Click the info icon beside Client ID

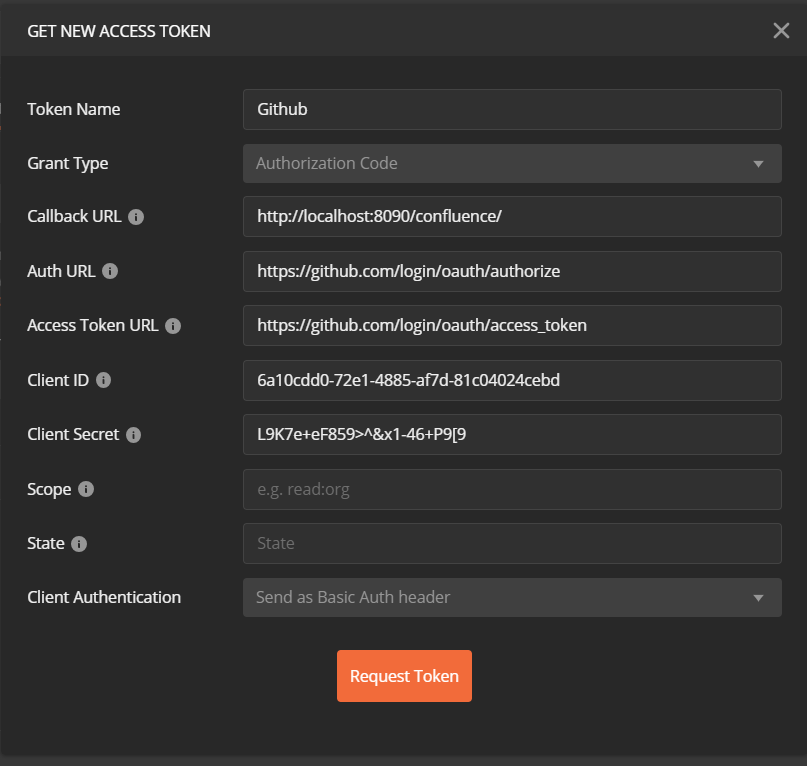(x=103, y=380)
